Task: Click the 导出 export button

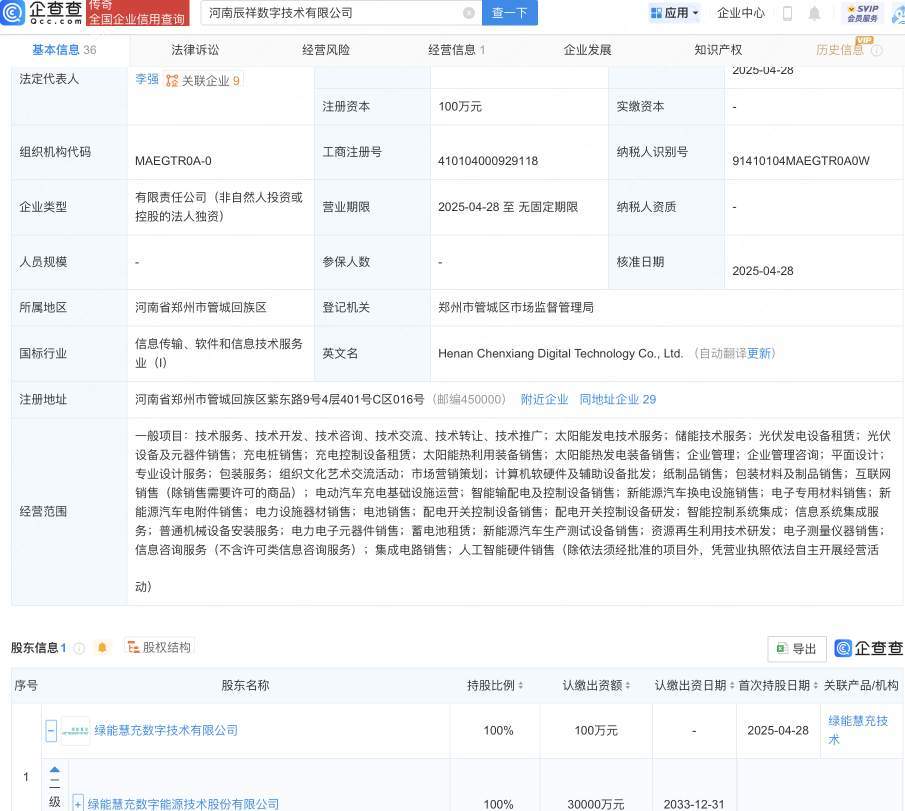Action: tap(796, 649)
